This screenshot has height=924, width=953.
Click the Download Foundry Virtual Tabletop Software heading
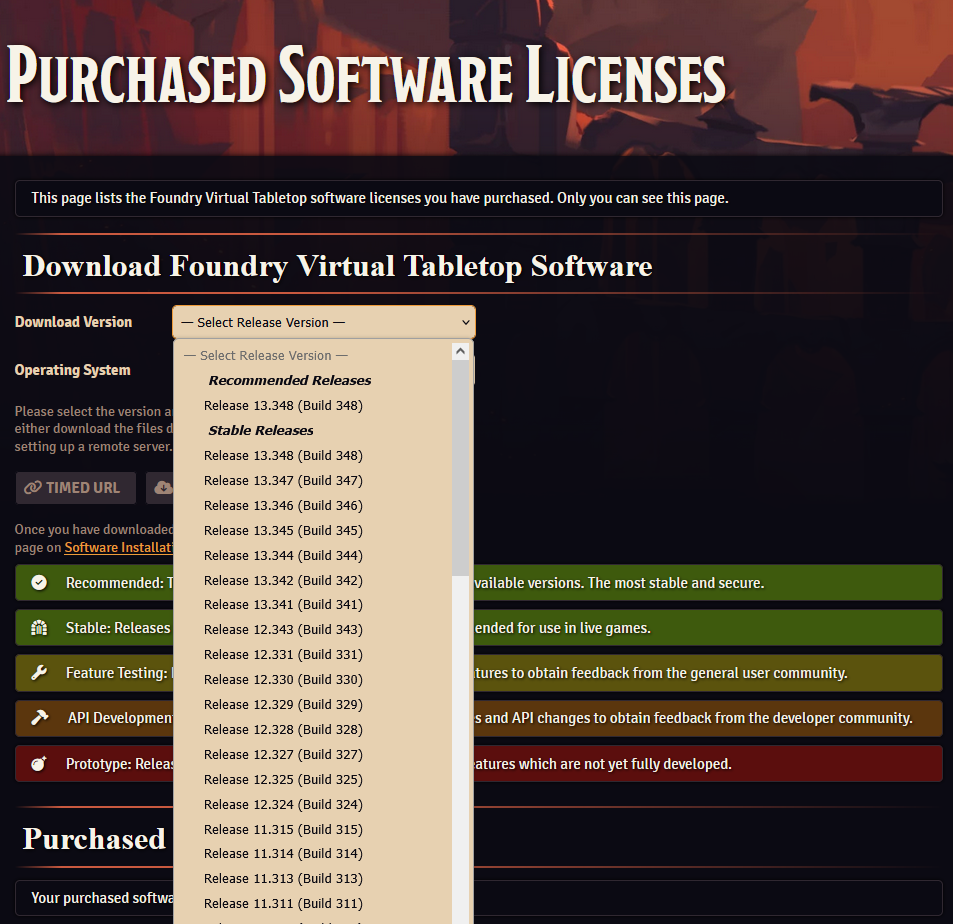(x=337, y=266)
